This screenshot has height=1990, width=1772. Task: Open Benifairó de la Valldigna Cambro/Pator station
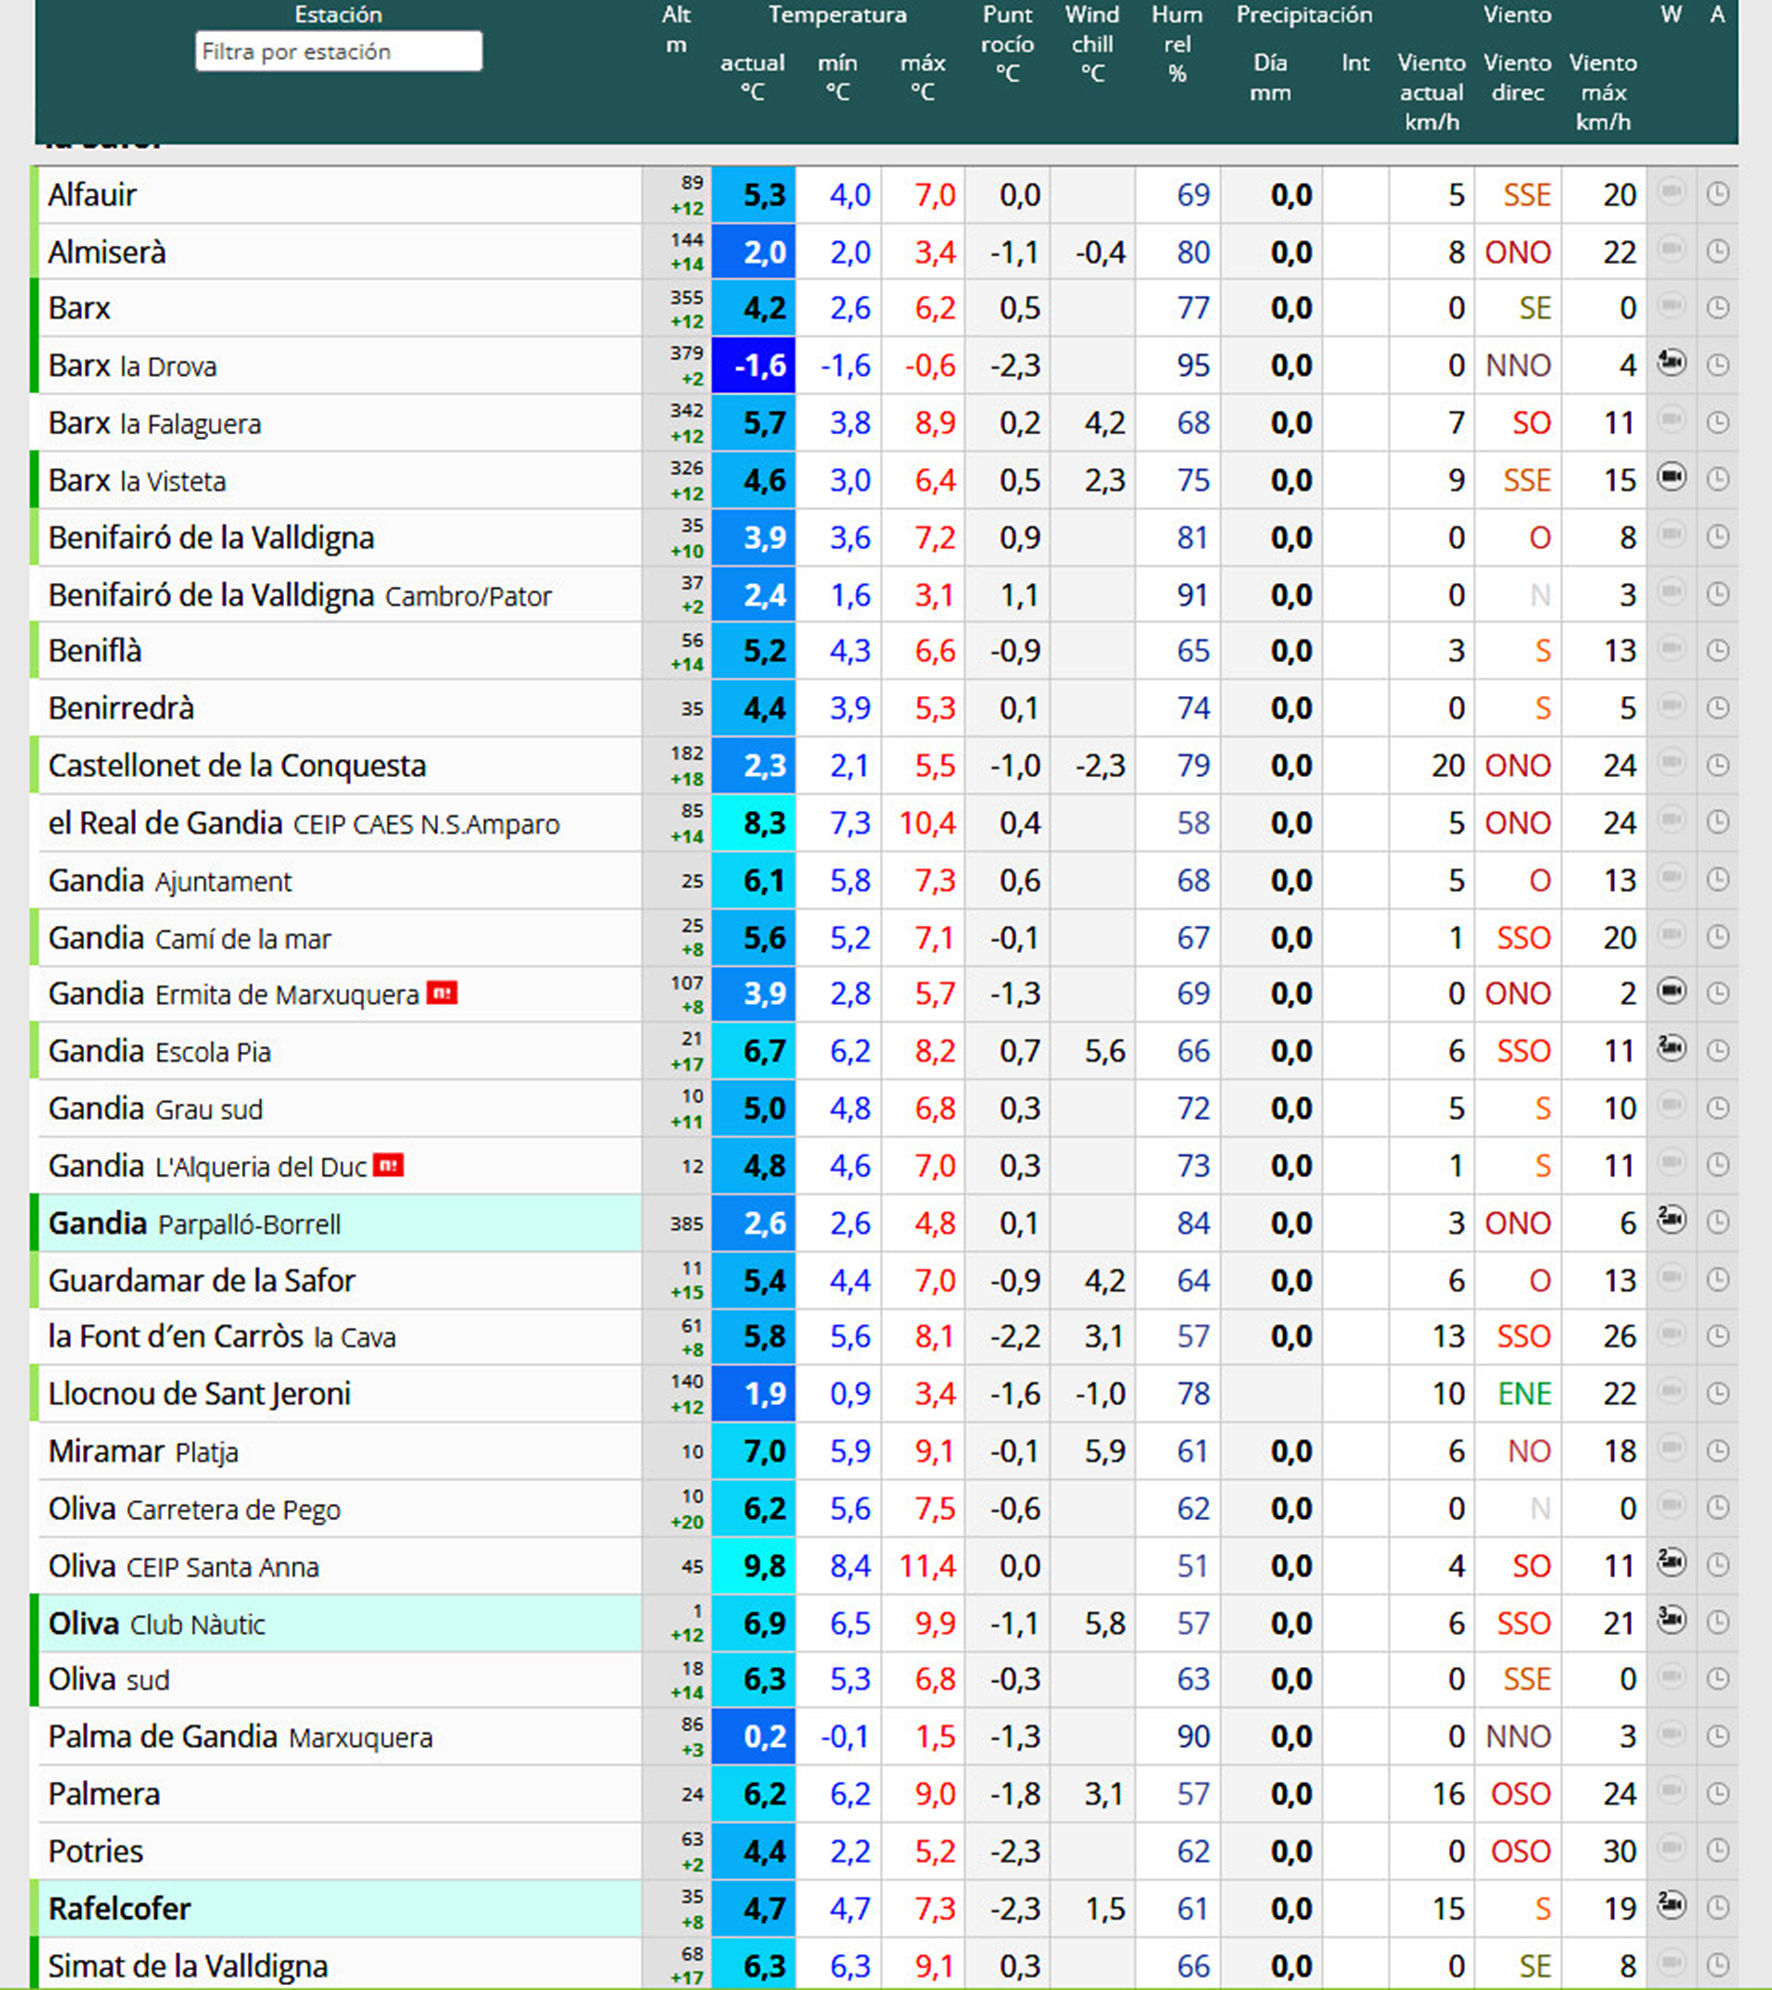click(x=300, y=595)
